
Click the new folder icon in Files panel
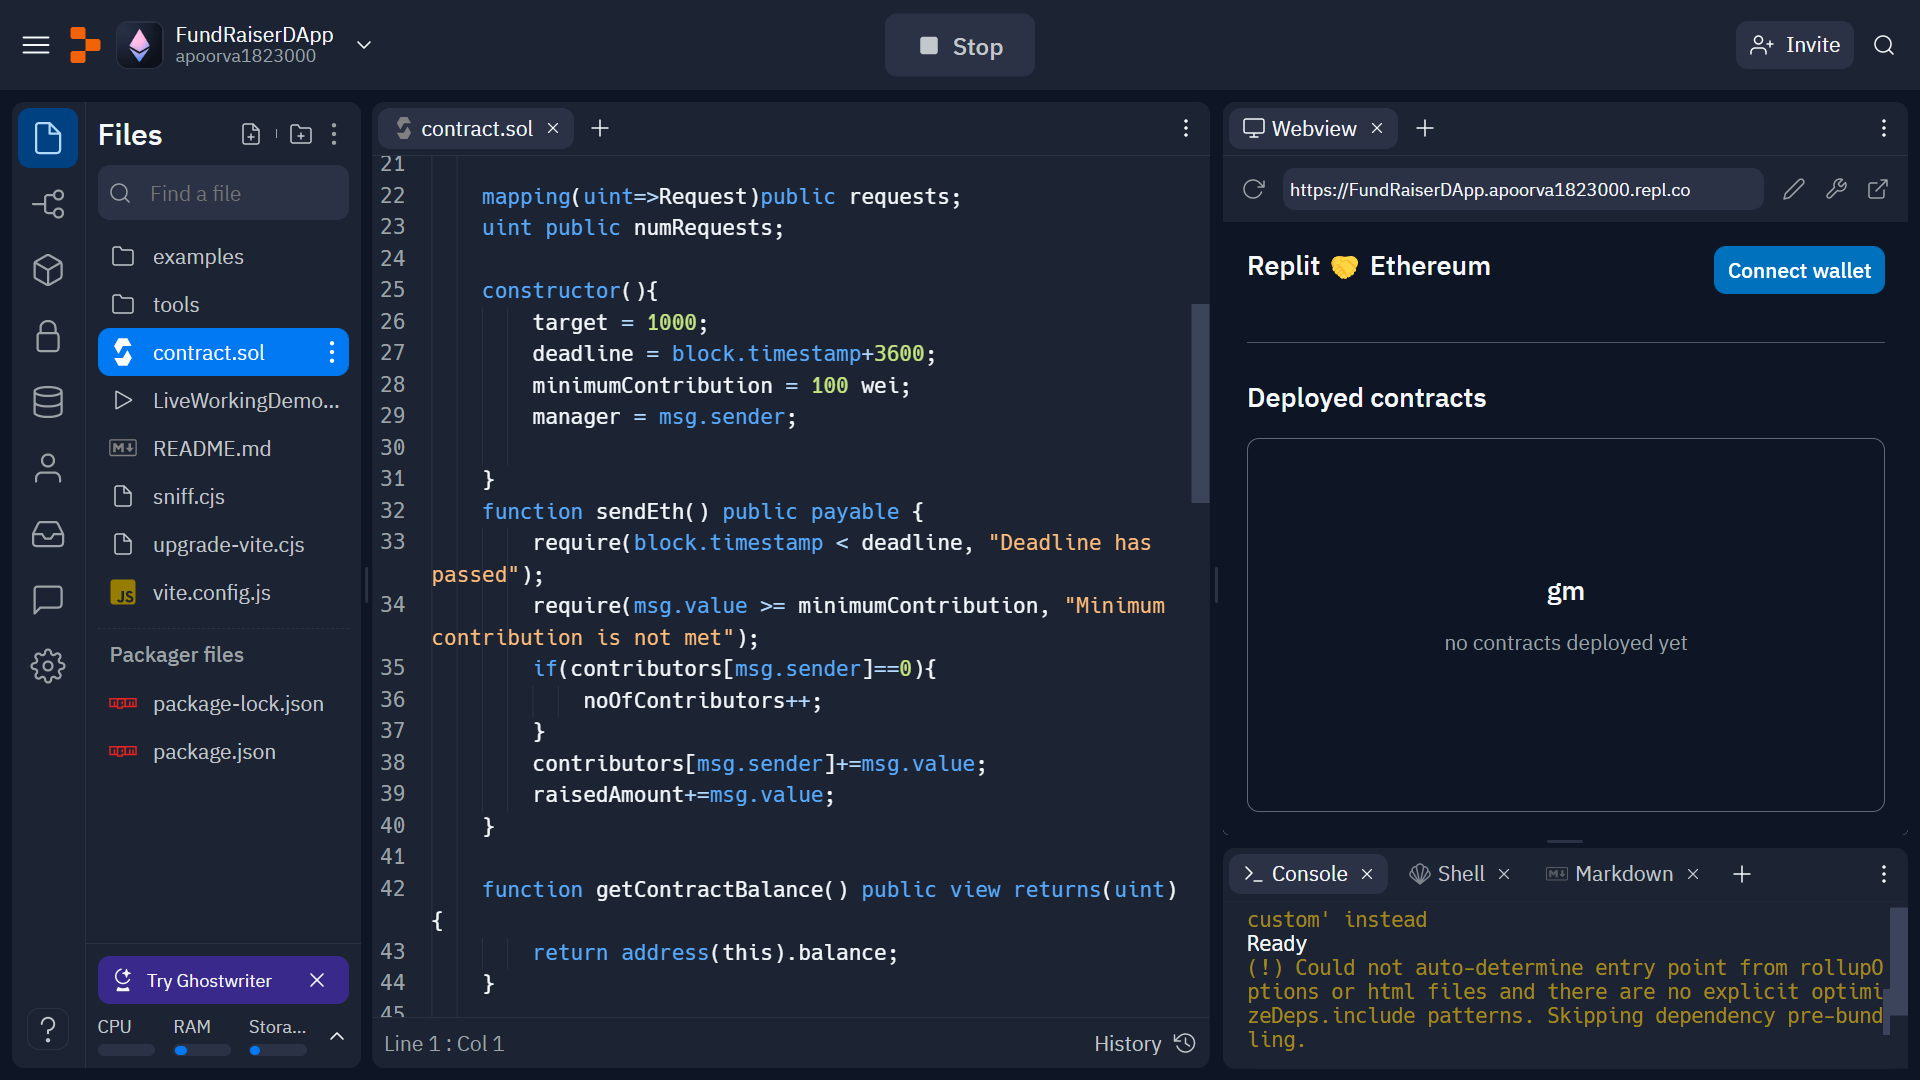click(x=300, y=134)
